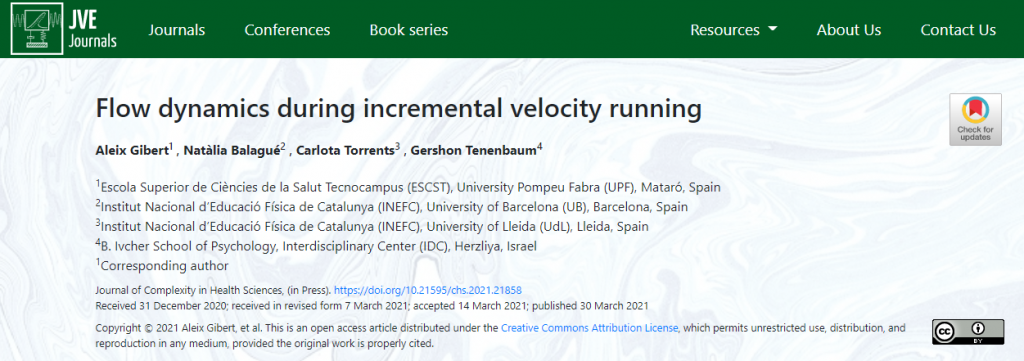
Task: Click the Check for updates badge
Action: coord(975,119)
